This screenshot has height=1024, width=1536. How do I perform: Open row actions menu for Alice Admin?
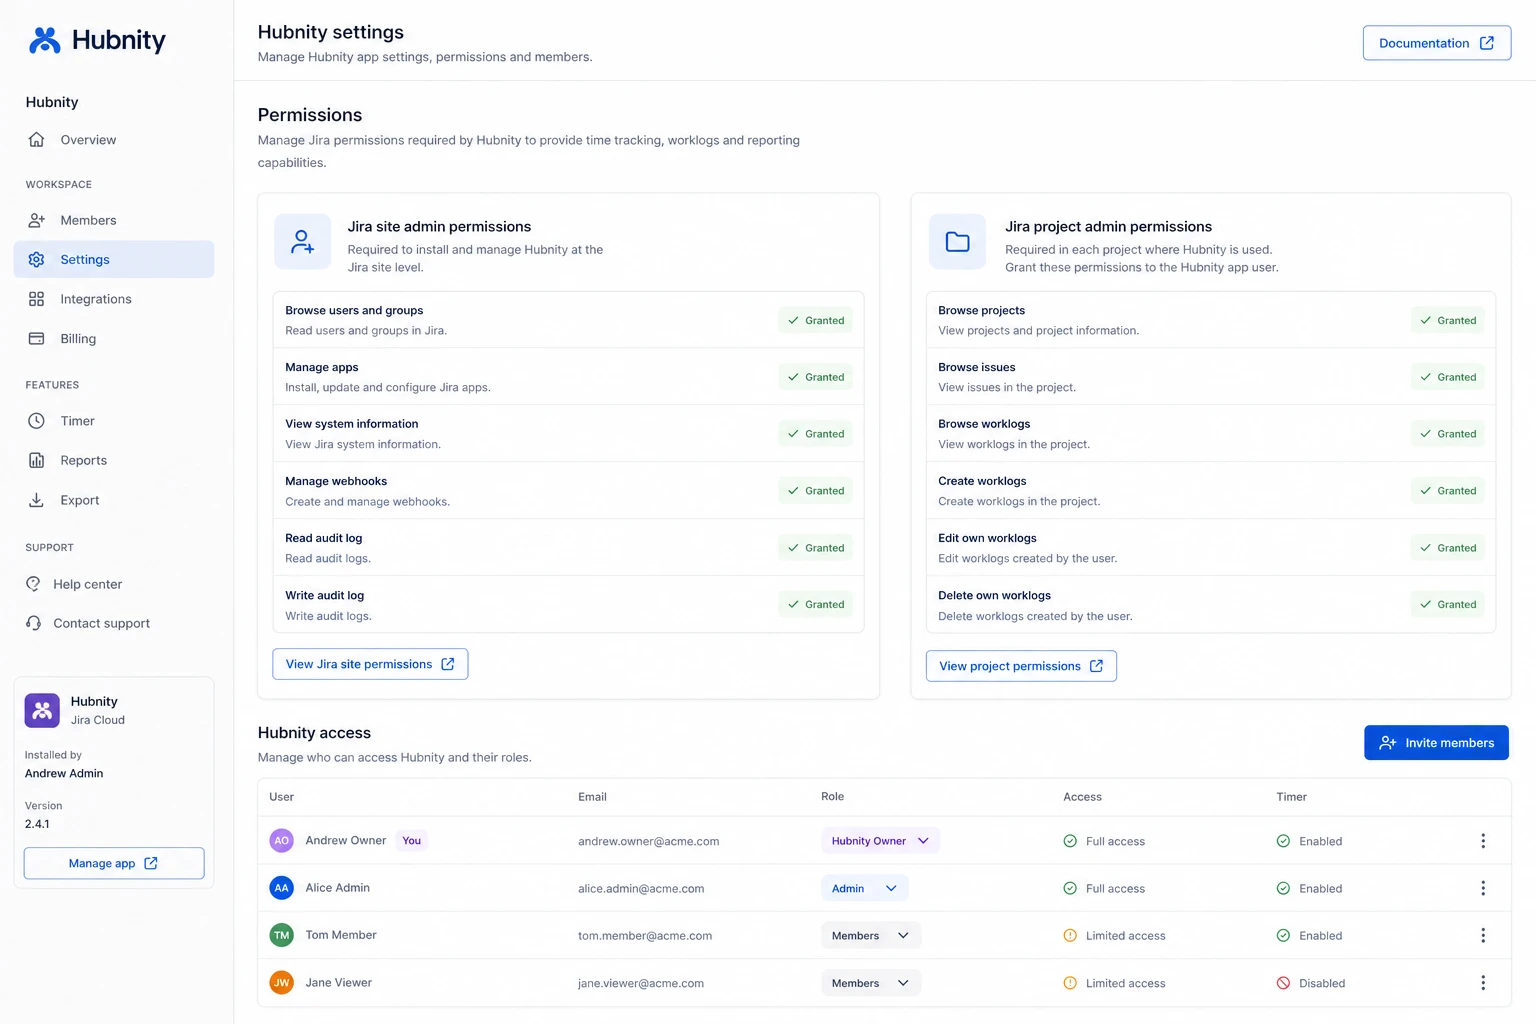1483,888
